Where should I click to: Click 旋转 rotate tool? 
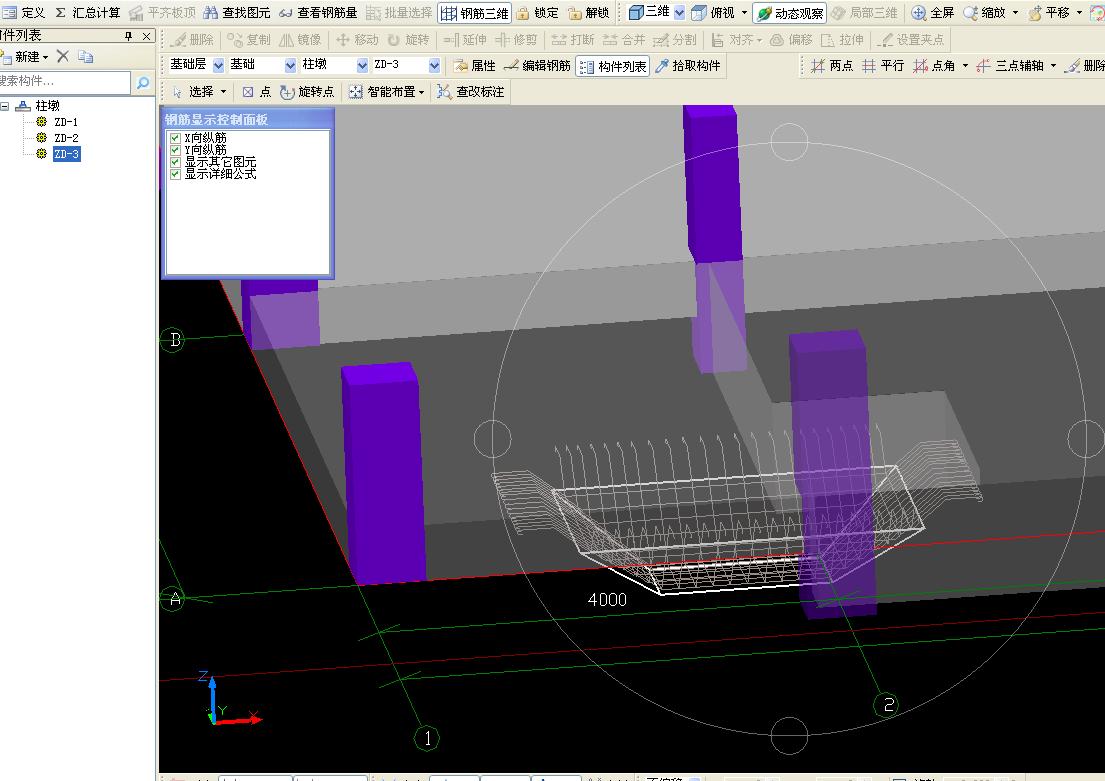coord(408,39)
